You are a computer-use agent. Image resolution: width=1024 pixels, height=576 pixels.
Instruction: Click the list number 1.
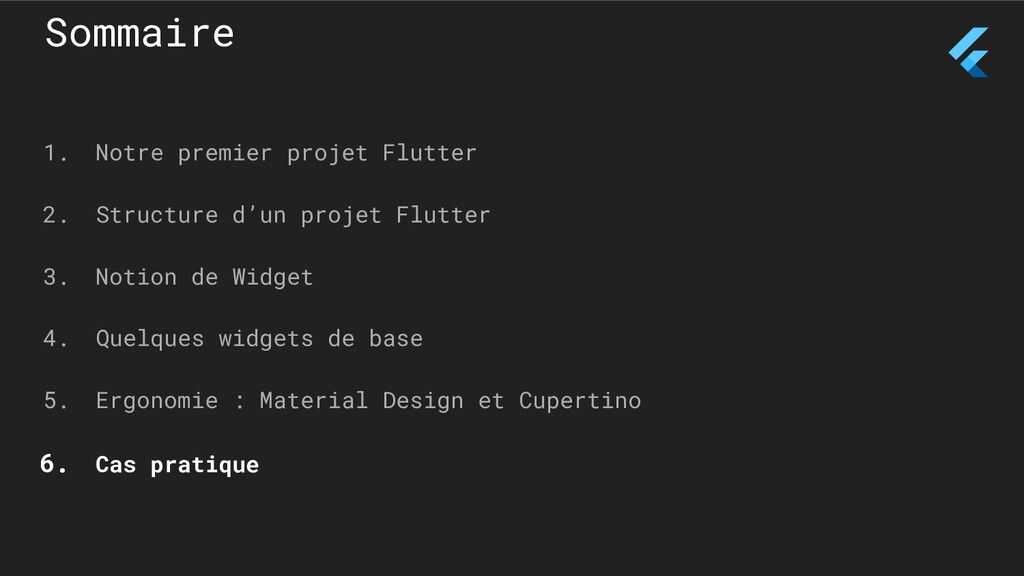55,153
